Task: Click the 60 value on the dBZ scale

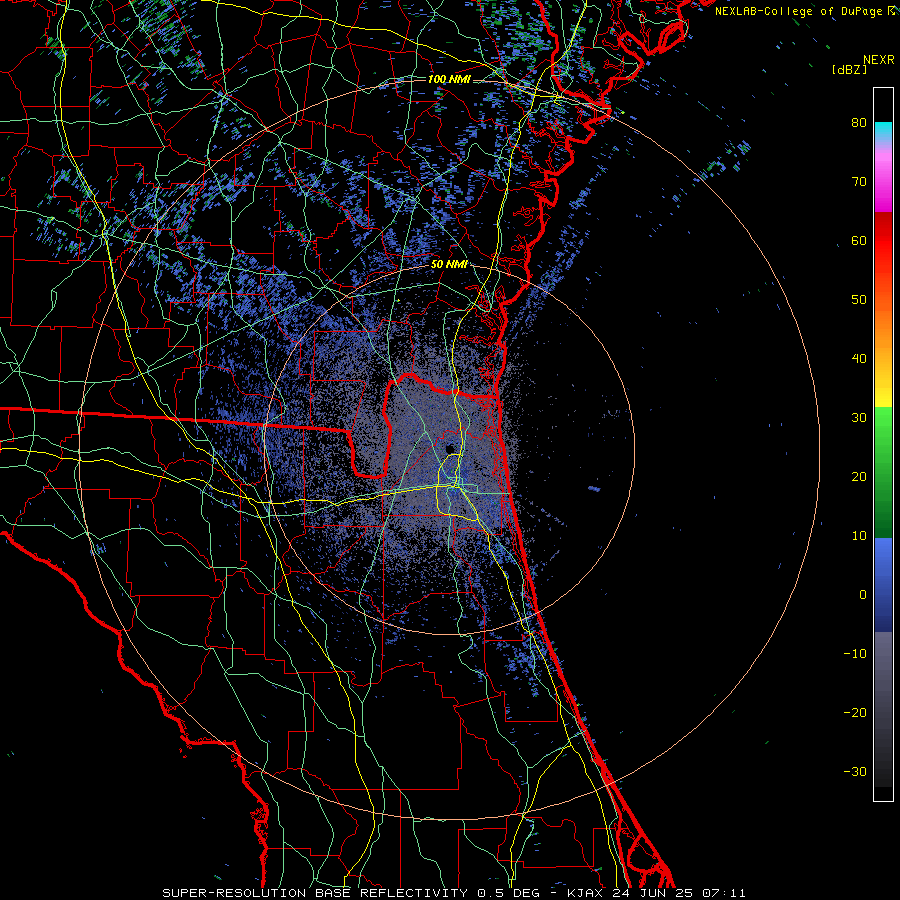Action: pyautogui.click(x=859, y=240)
